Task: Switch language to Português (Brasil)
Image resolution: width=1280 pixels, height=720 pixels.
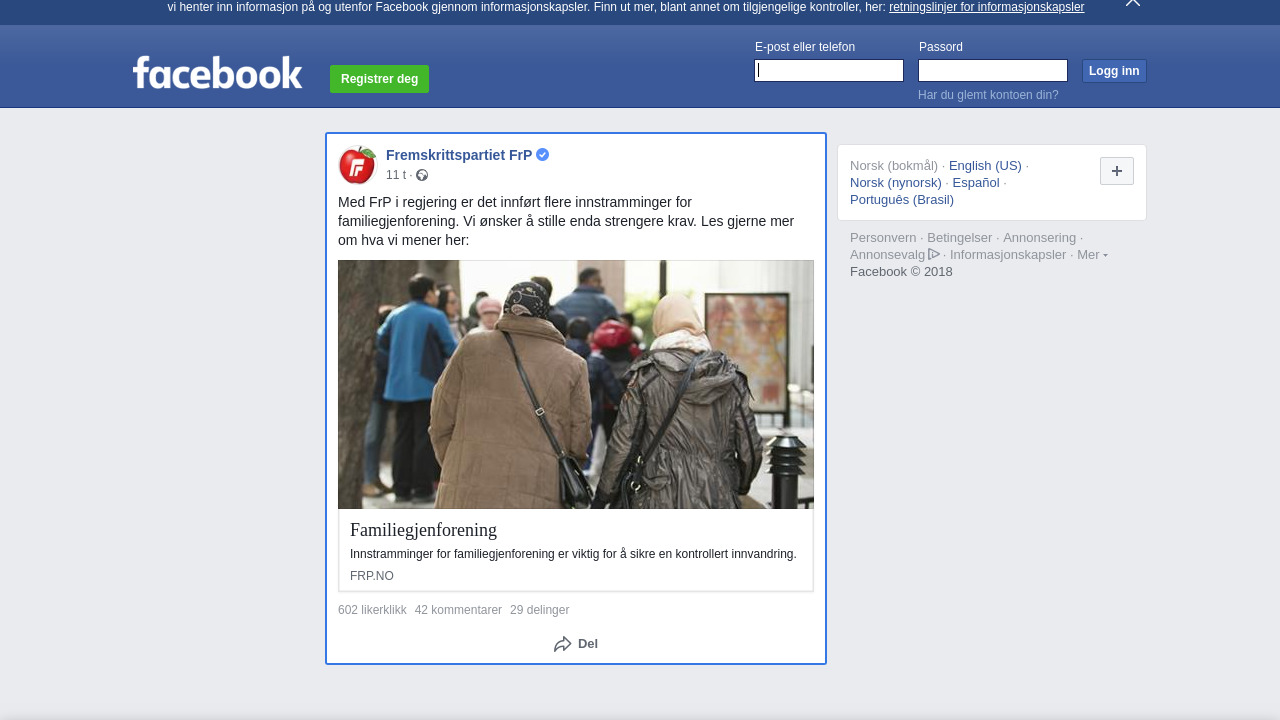Action: (902, 200)
